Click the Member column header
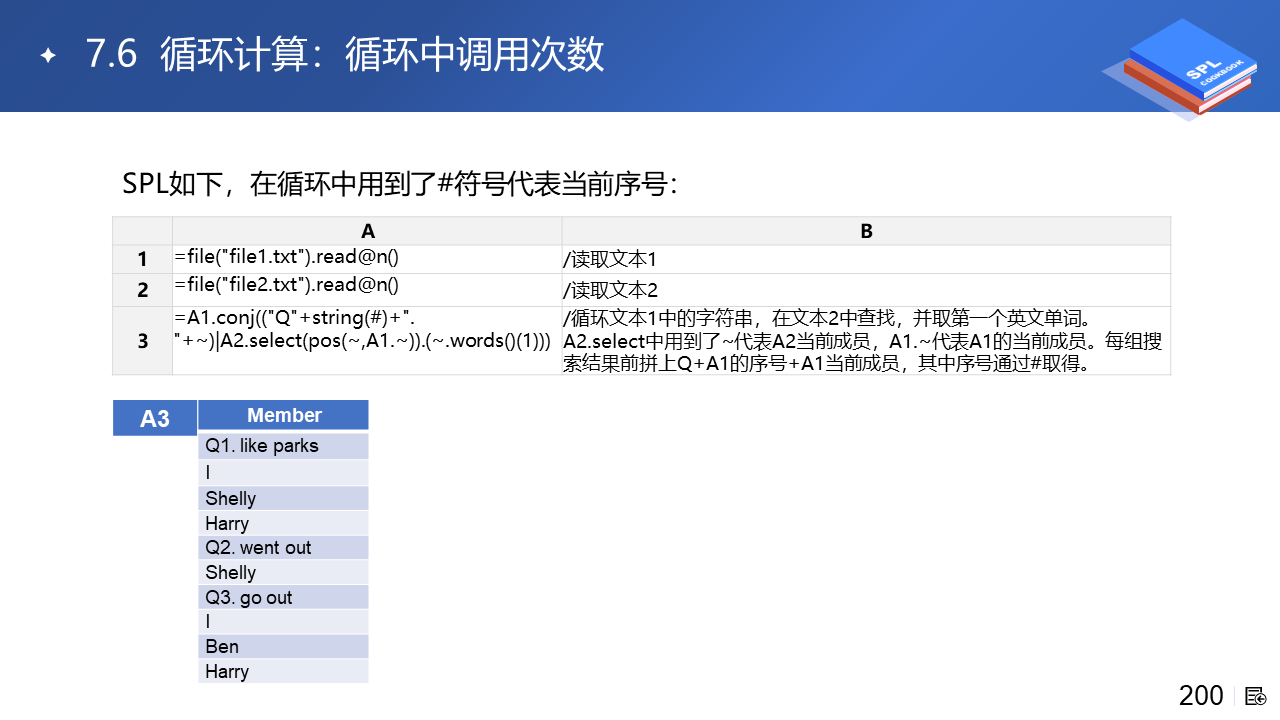 284,415
